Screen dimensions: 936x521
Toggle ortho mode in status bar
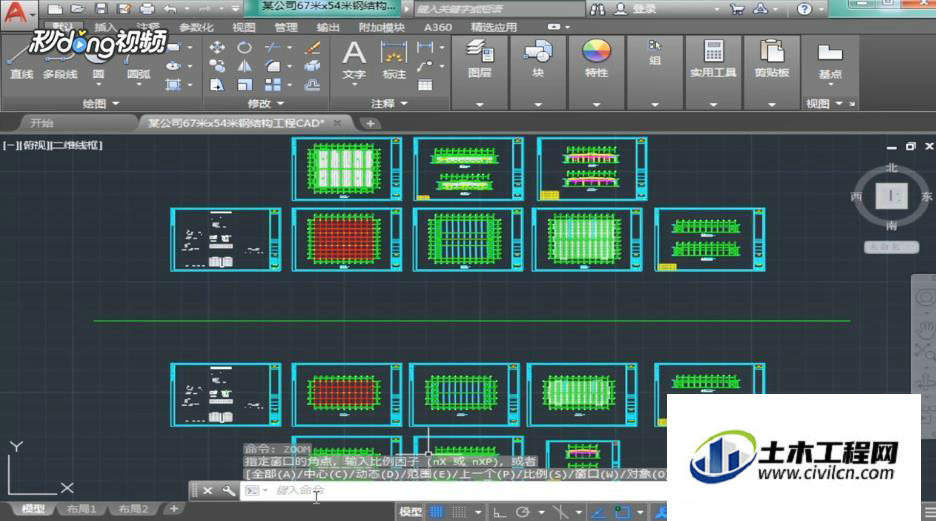pos(500,512)
